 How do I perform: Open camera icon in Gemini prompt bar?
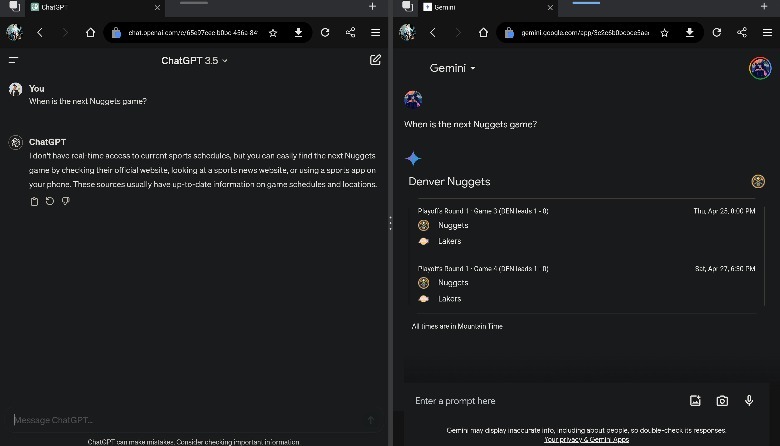[722, 401]
